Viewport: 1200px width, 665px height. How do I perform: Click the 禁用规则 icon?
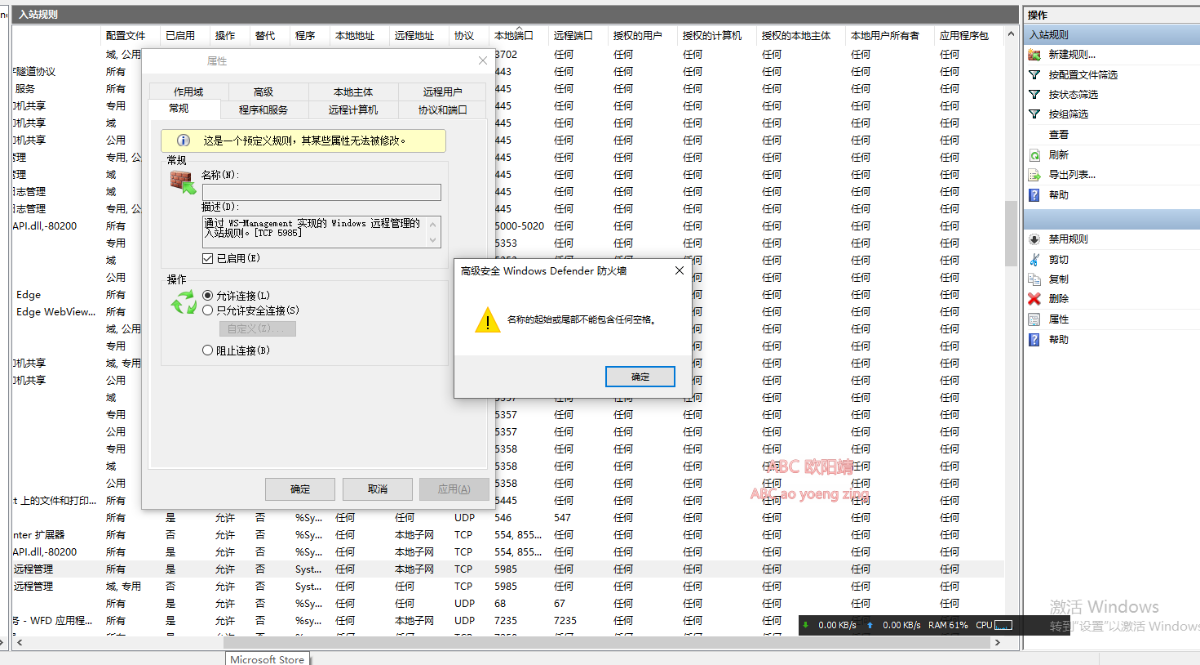coord(1034,240)
